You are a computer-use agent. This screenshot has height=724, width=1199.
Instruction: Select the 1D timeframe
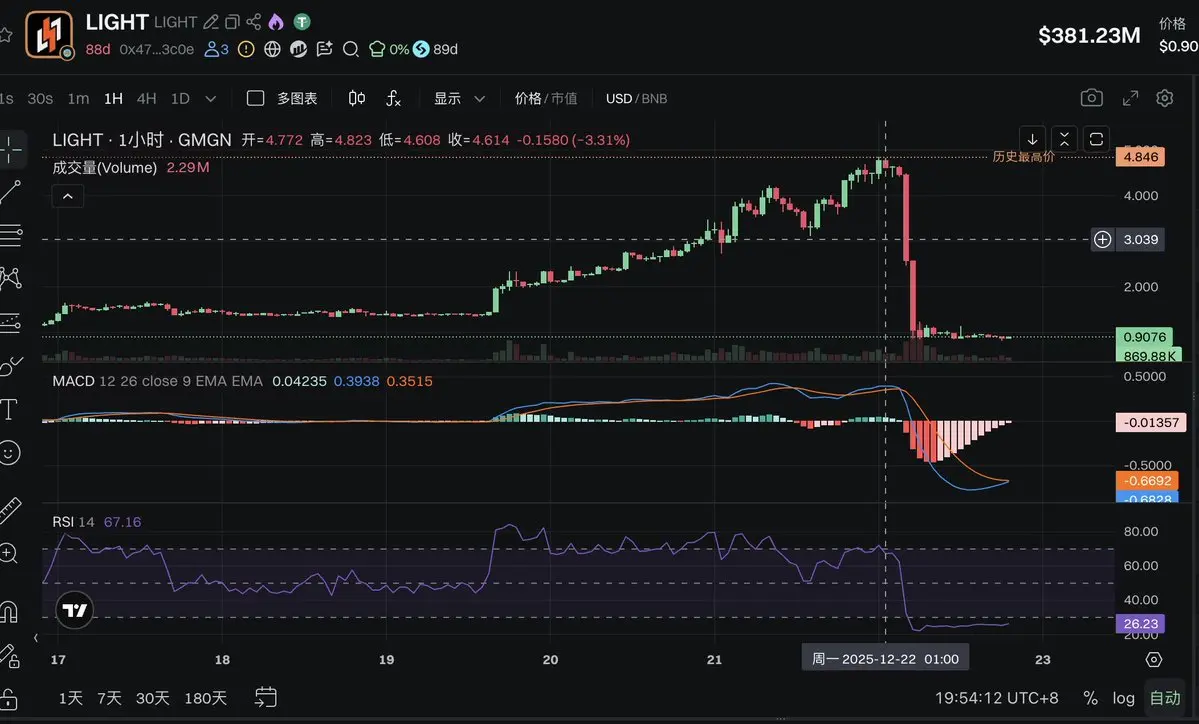pos(180,99)
